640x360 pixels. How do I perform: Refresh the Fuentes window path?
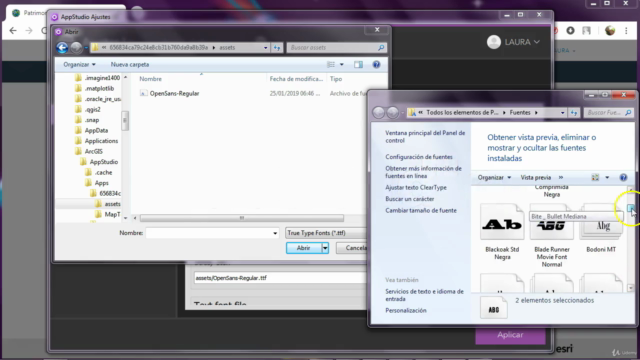574,113
